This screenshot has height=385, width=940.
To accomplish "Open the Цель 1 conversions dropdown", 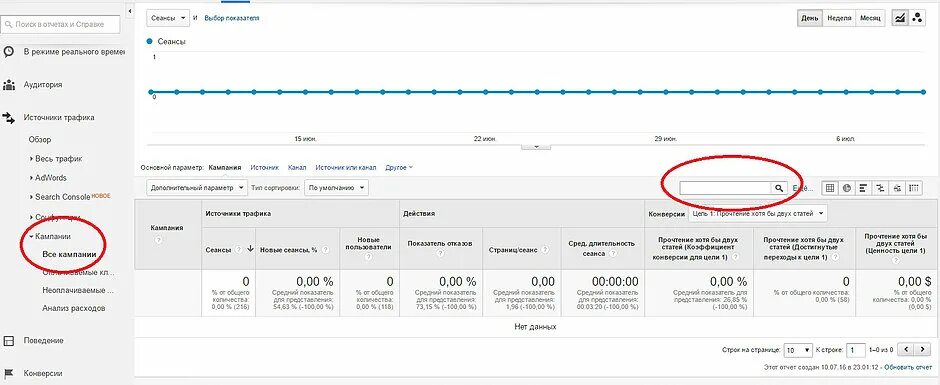I will point(757,212).
